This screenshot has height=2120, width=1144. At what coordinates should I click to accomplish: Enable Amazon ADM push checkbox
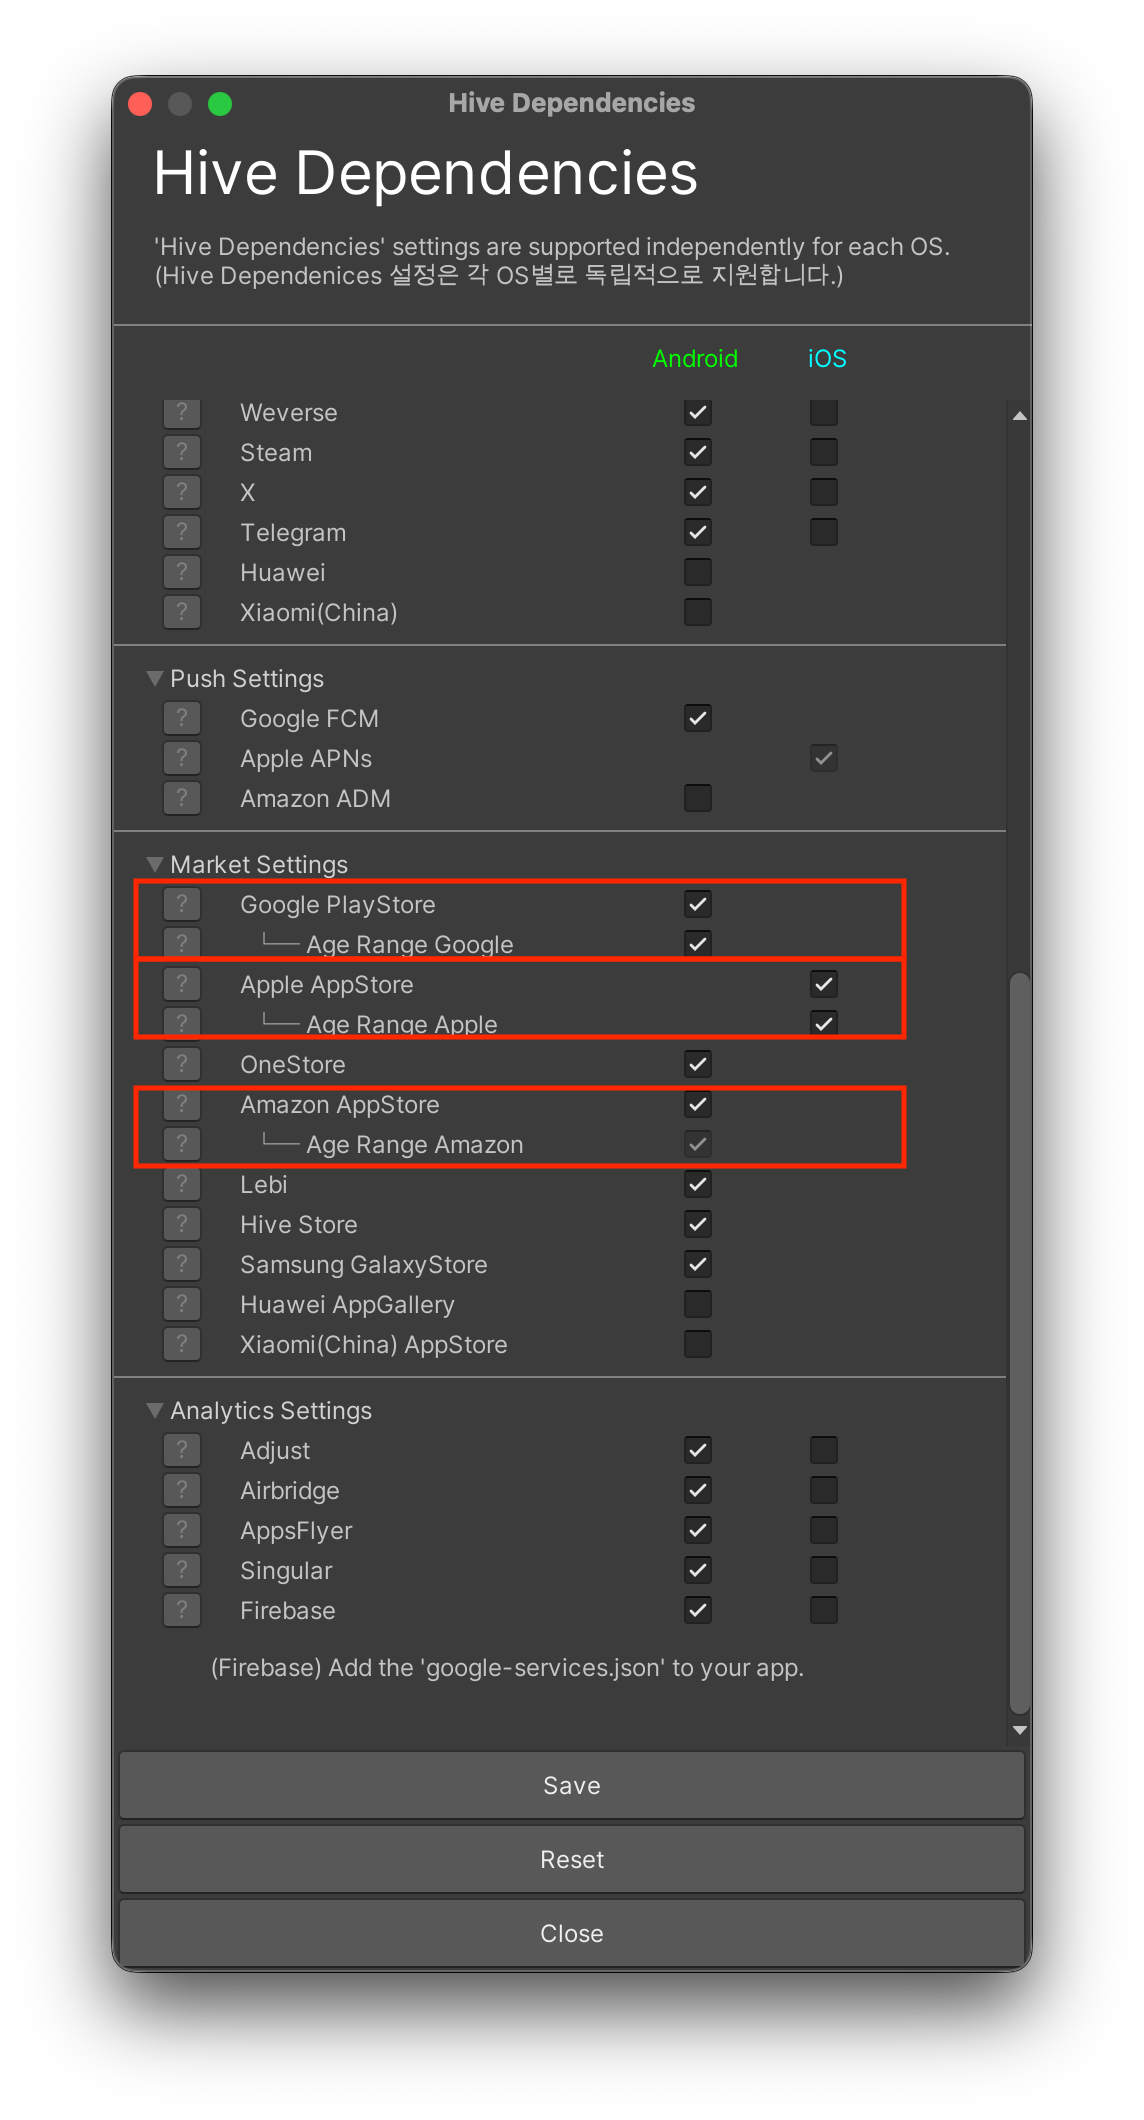[698, 798]
